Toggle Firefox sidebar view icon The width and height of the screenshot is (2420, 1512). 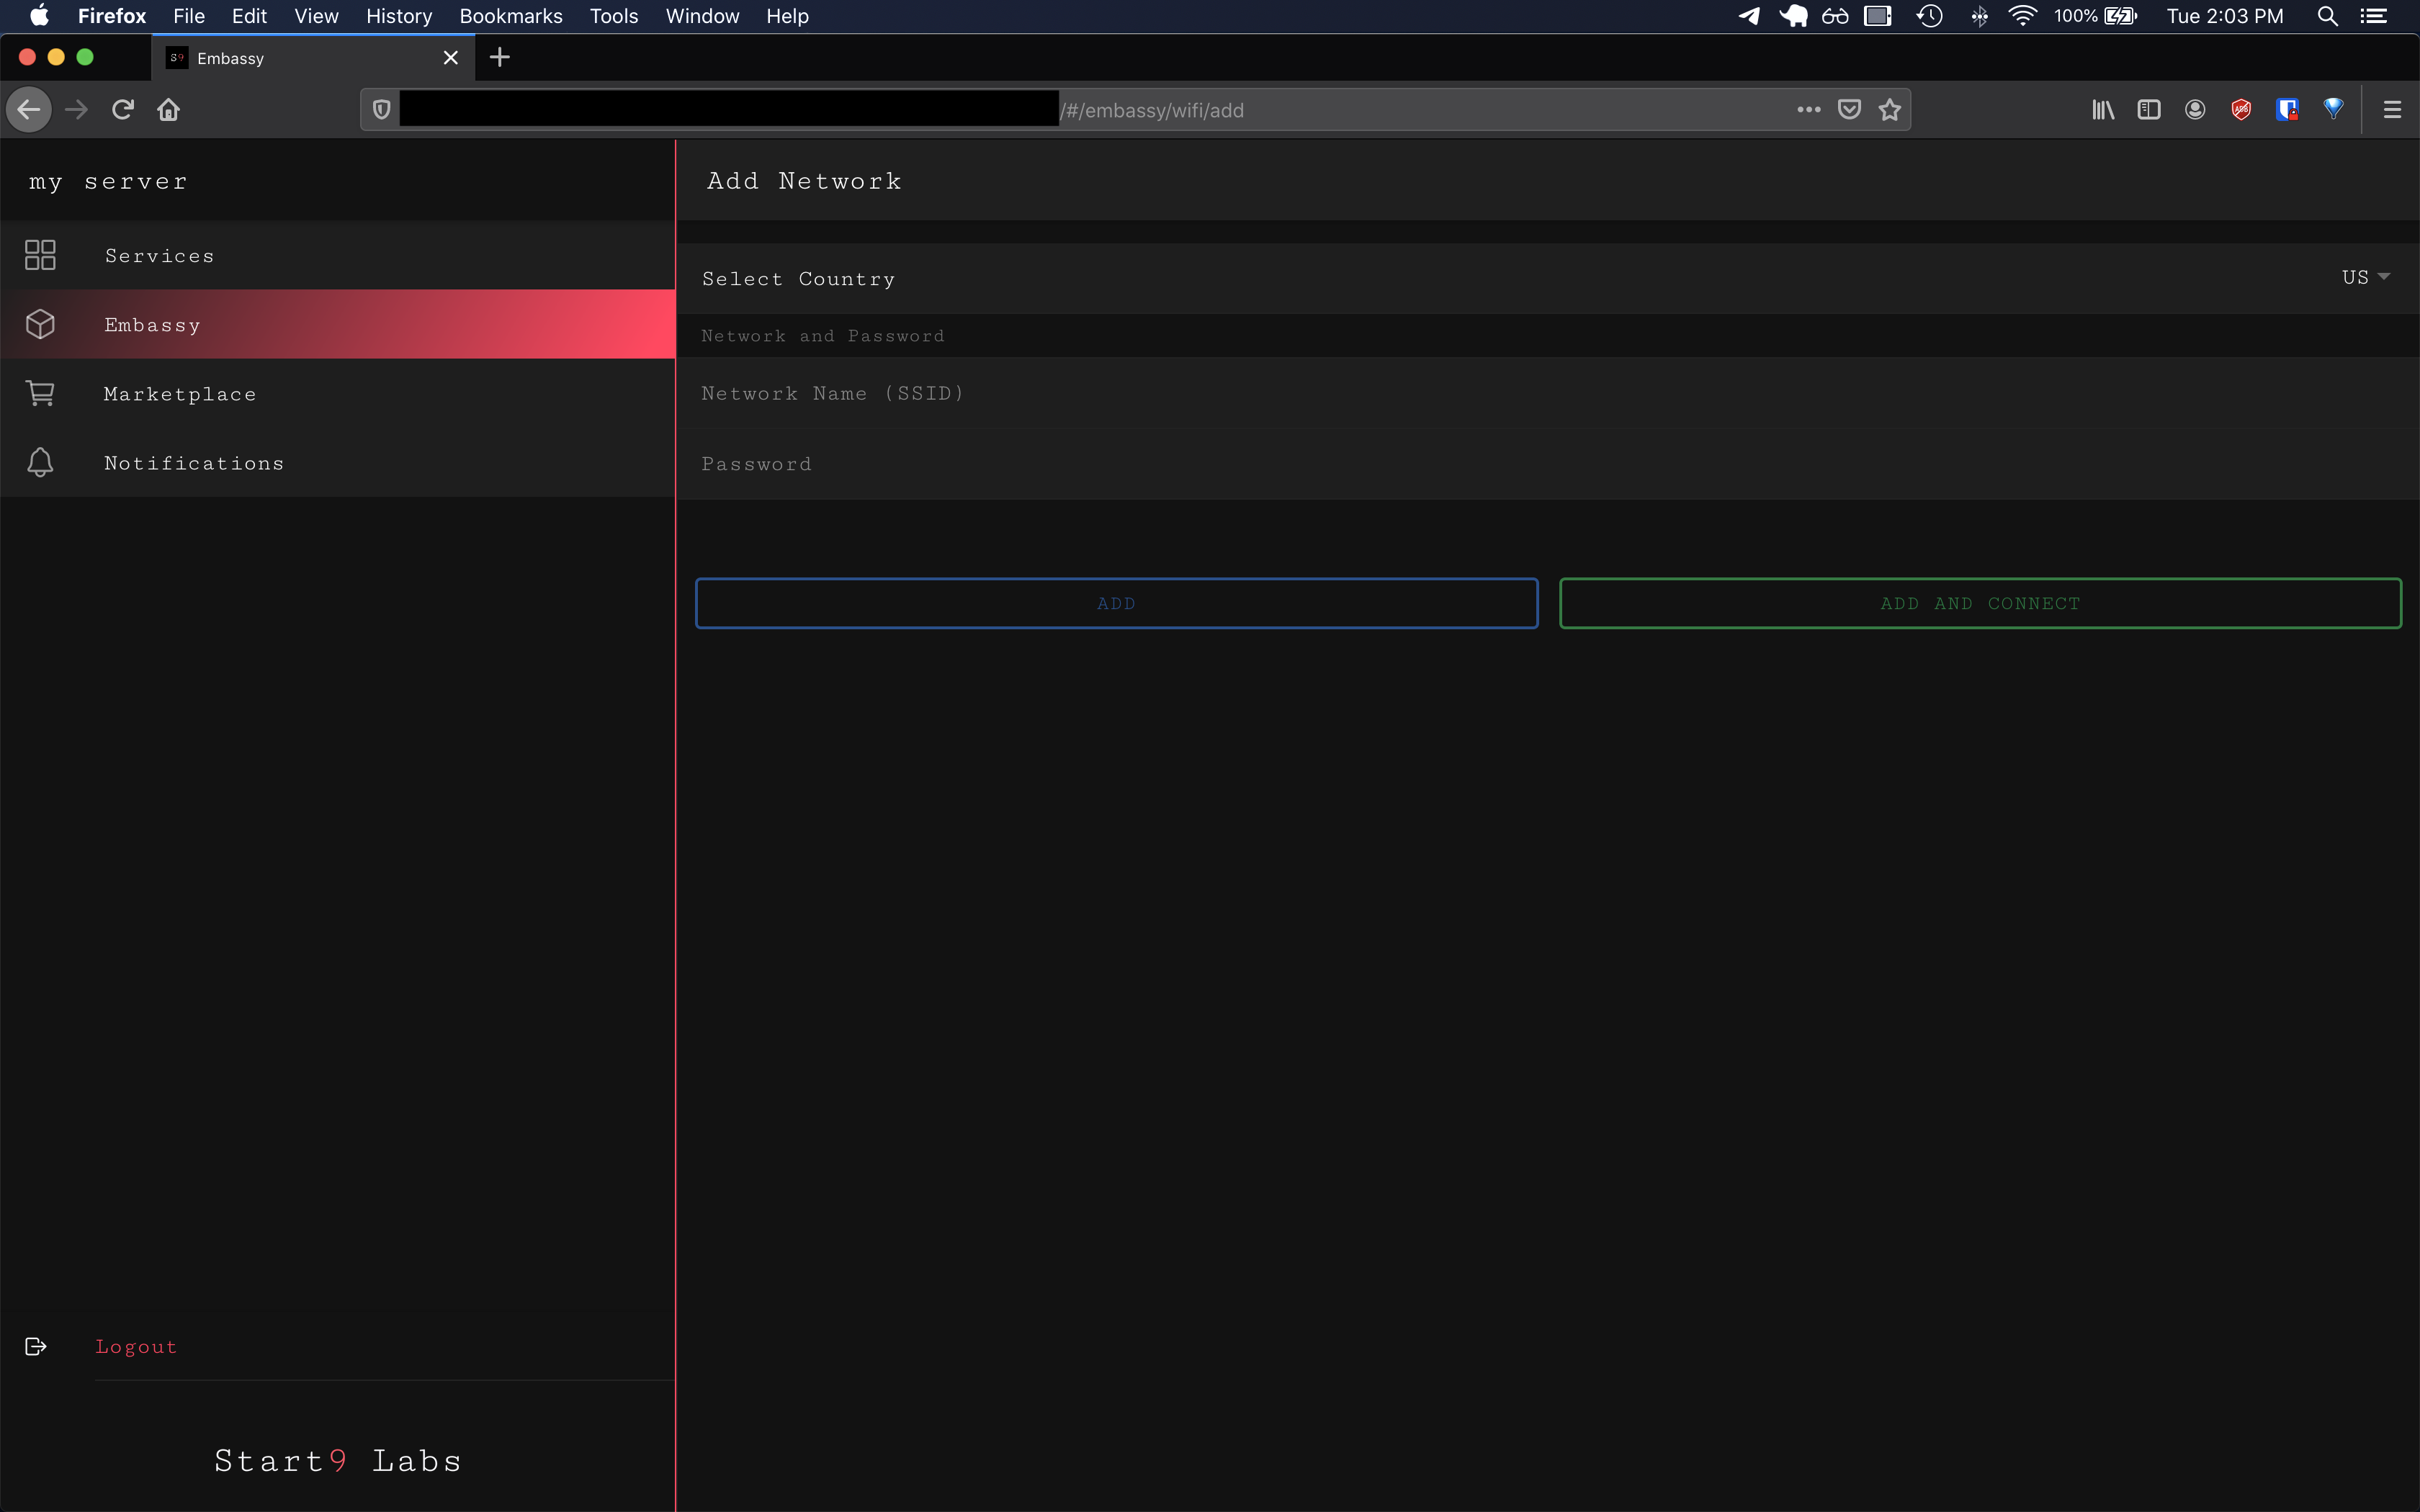coord(2149,110)
